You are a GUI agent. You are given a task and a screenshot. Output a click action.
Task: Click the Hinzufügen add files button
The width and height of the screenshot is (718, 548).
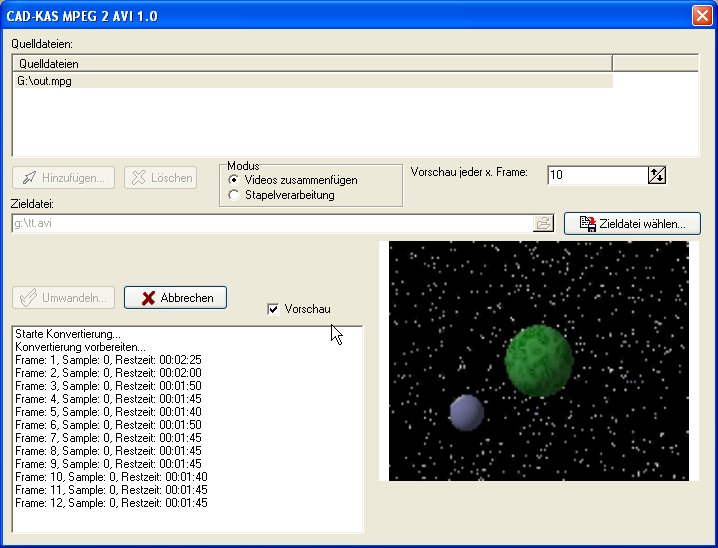click(x=64, y=178)
